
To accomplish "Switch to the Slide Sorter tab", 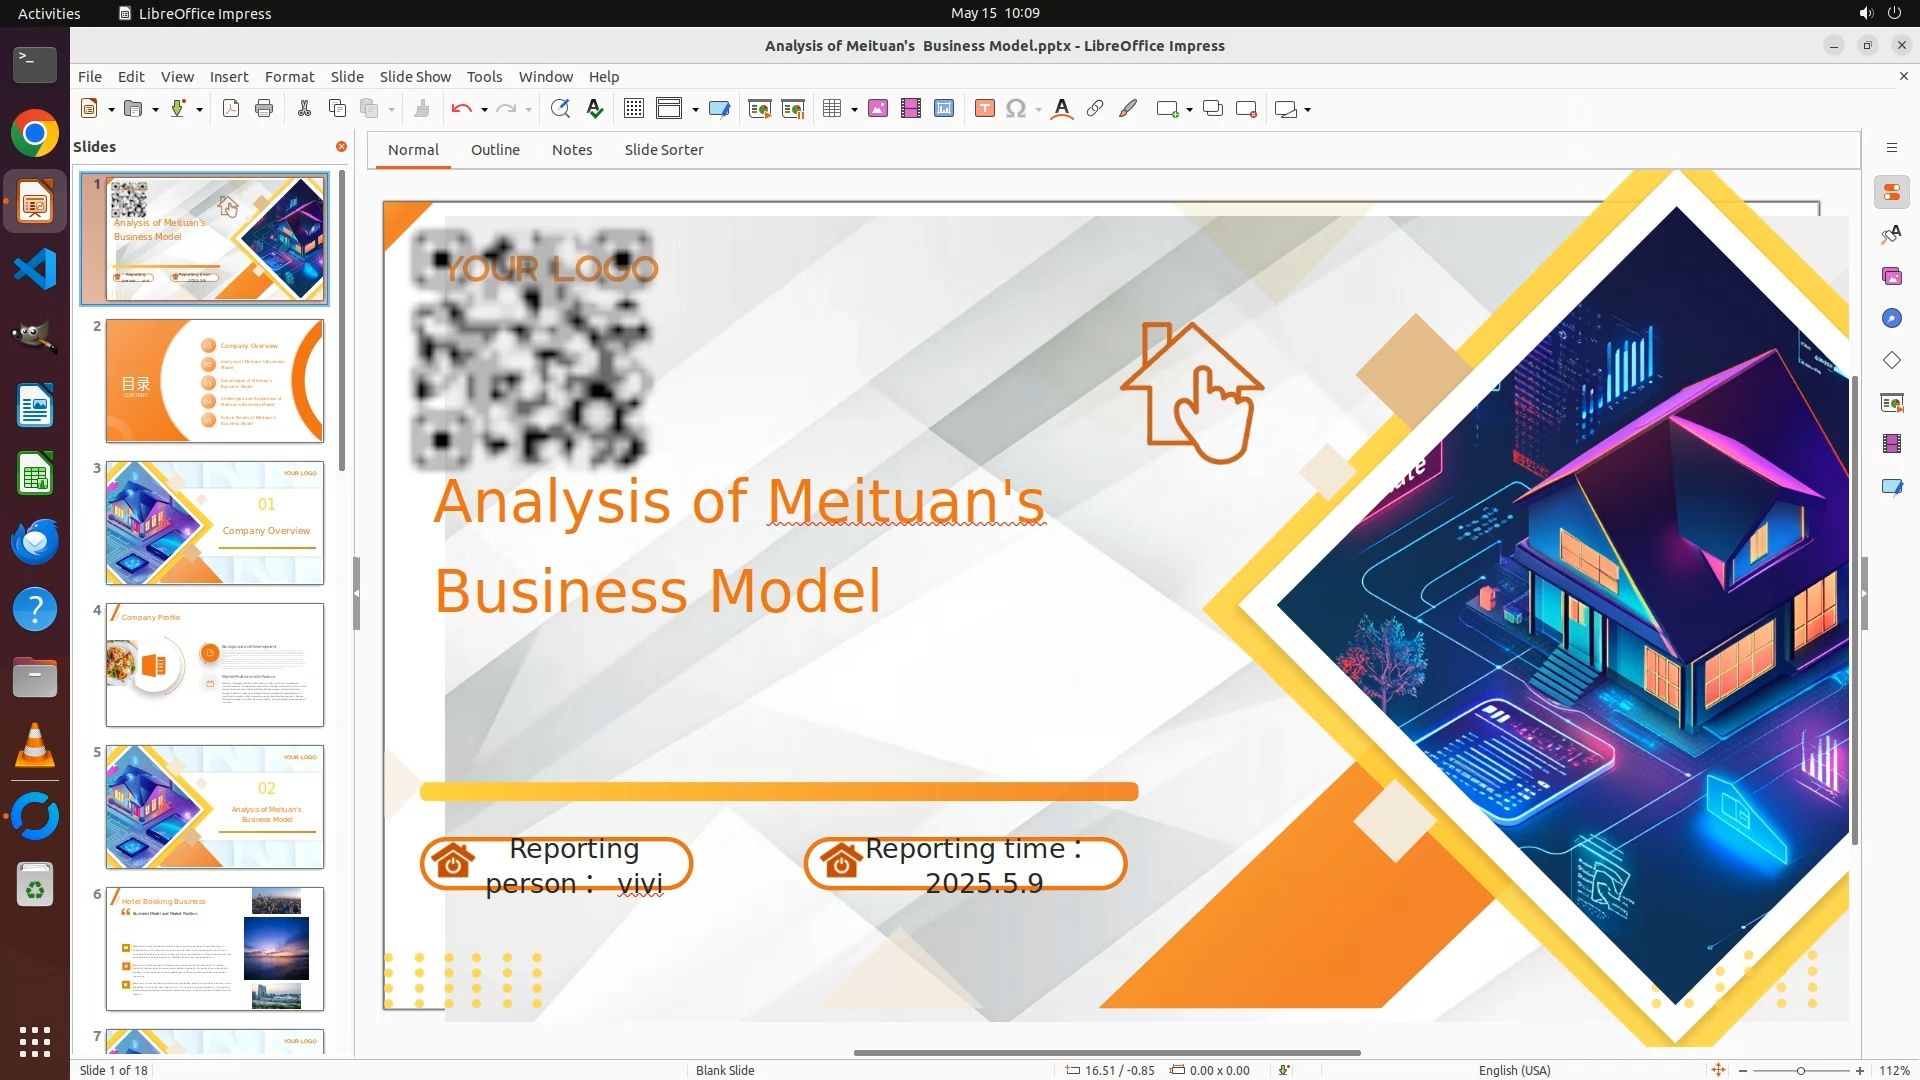I will click(663, 149).
